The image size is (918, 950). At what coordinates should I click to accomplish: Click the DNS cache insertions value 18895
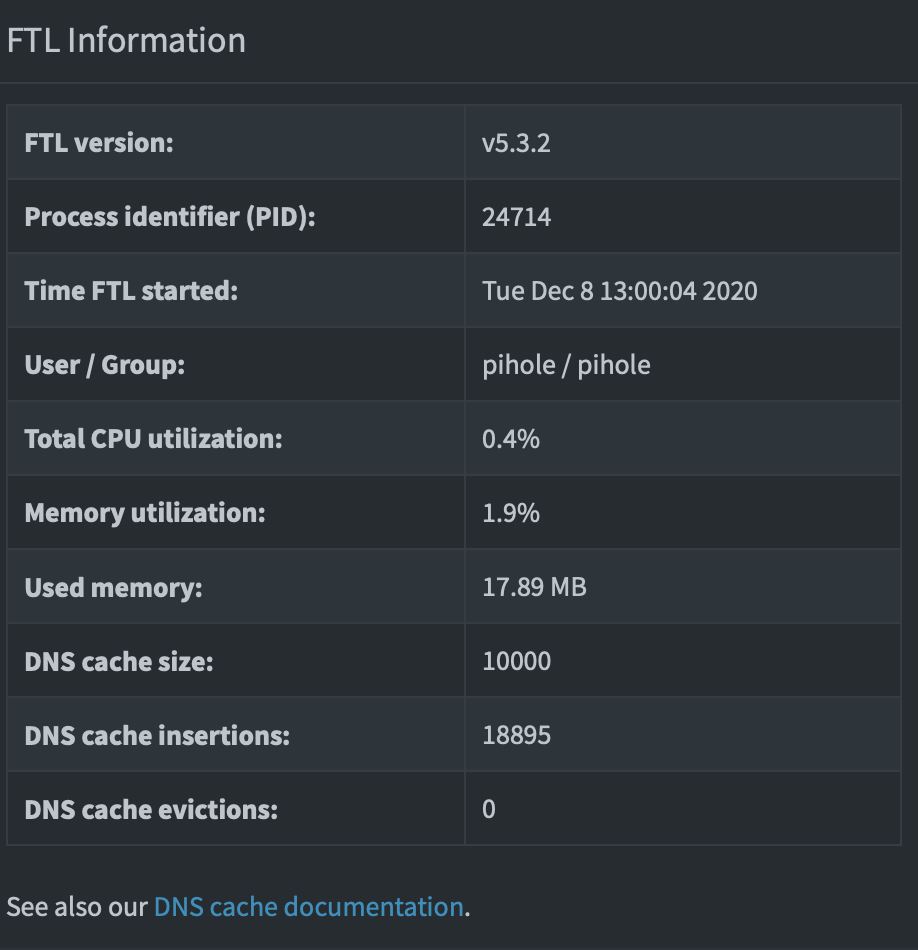515,734
